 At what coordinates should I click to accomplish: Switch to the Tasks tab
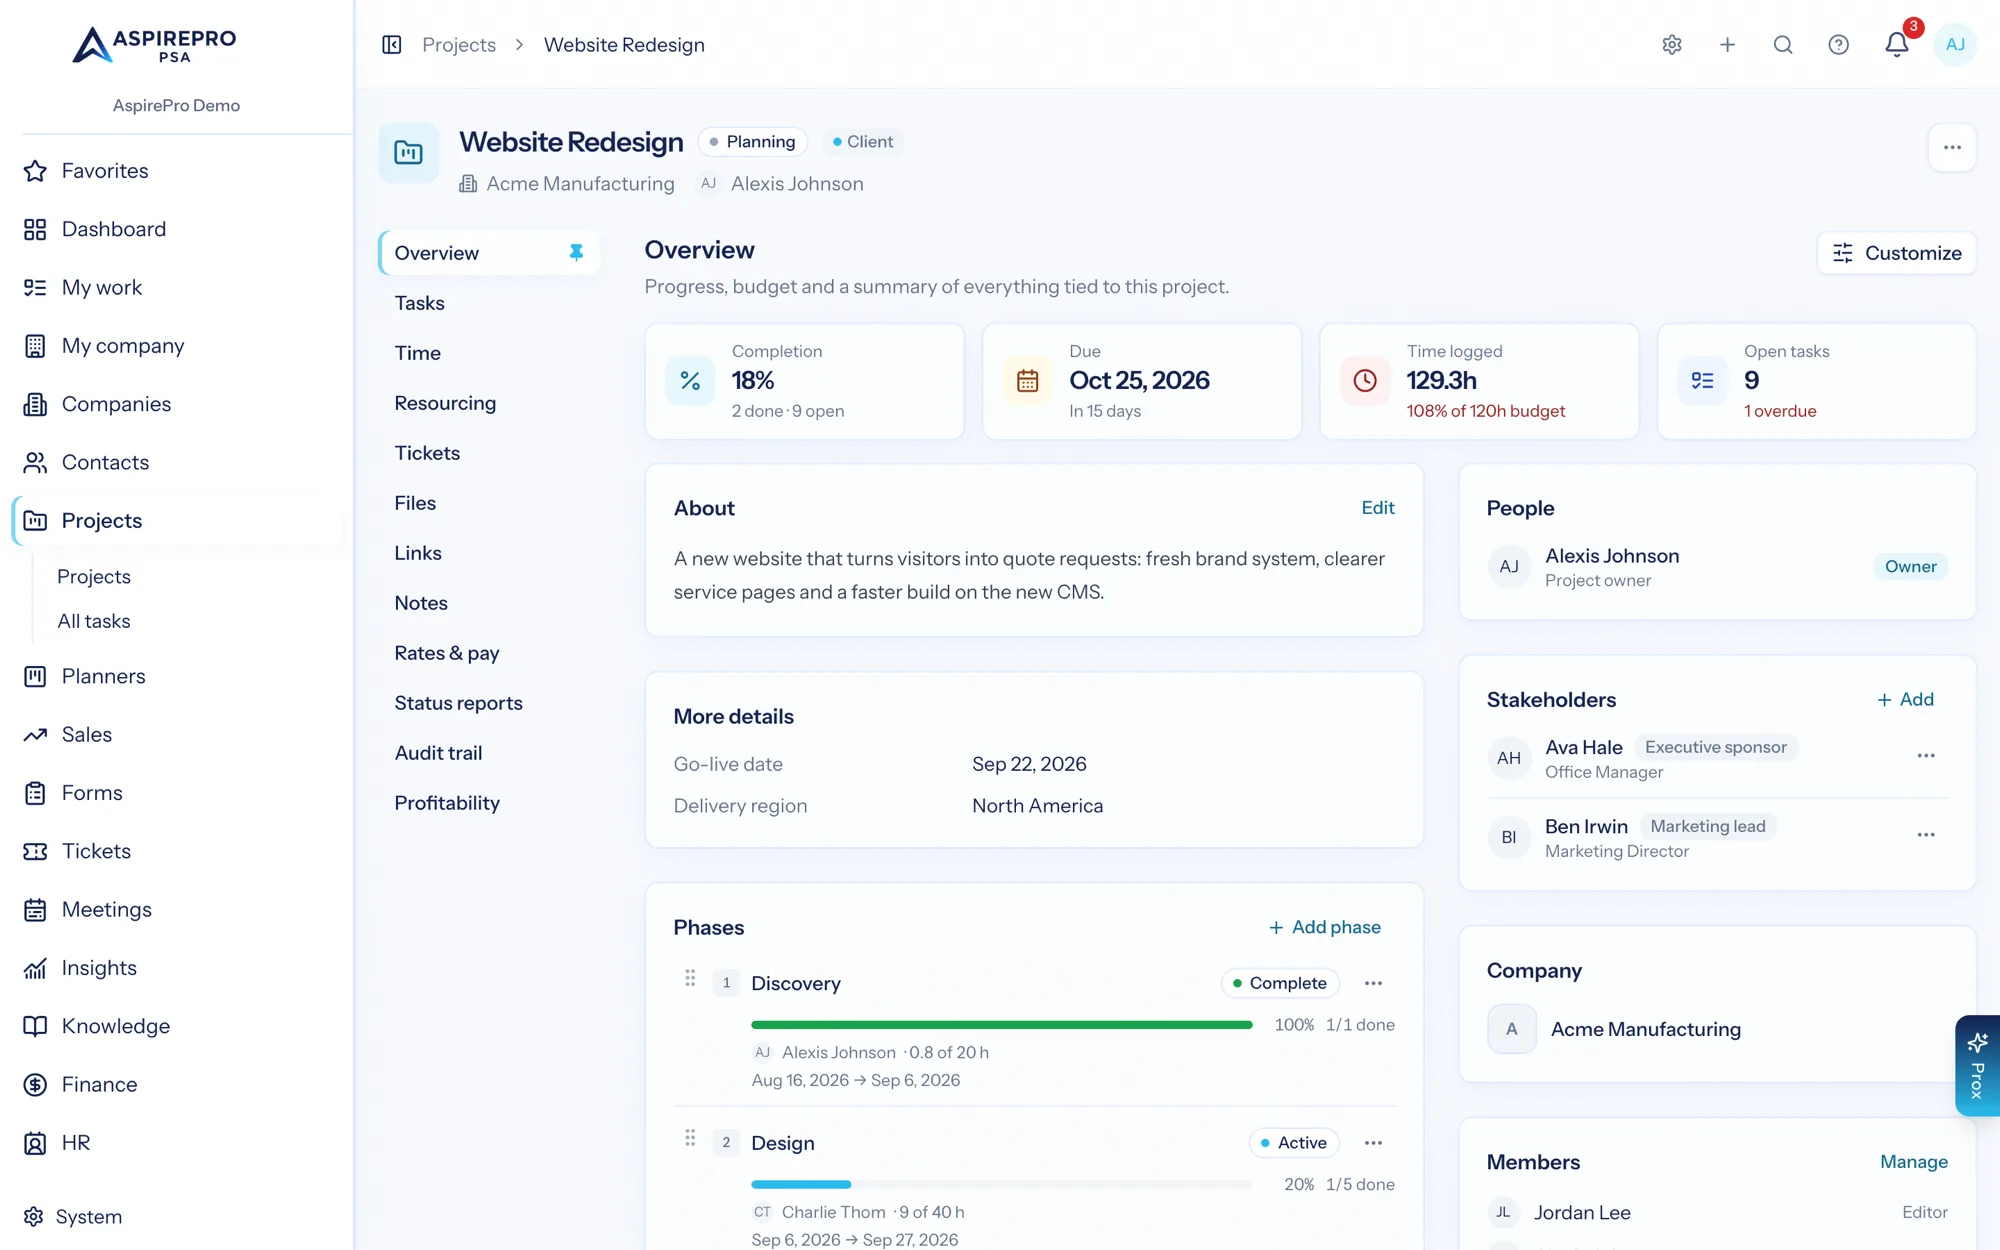point(489,303)
